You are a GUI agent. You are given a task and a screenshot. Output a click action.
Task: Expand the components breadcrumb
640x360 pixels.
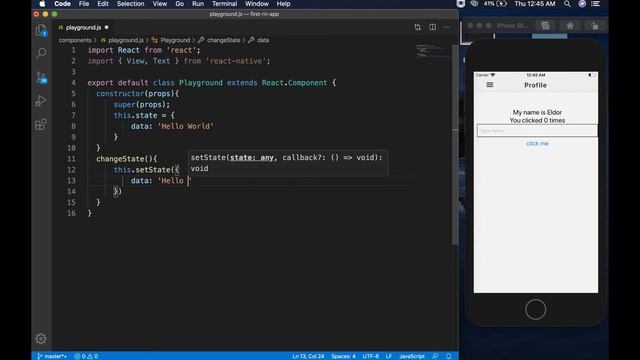75,40
